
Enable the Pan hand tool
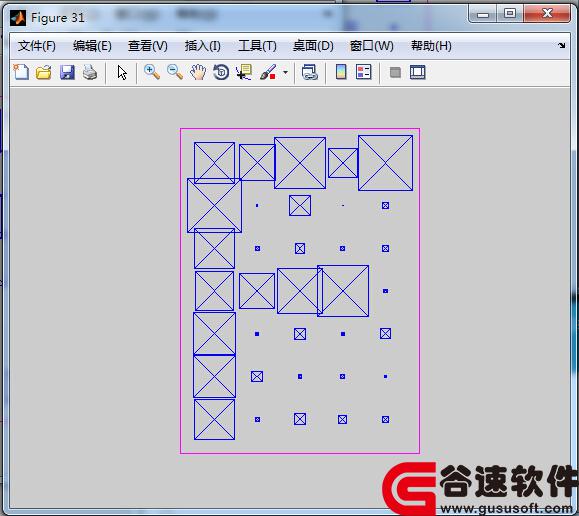coord(198,72)
